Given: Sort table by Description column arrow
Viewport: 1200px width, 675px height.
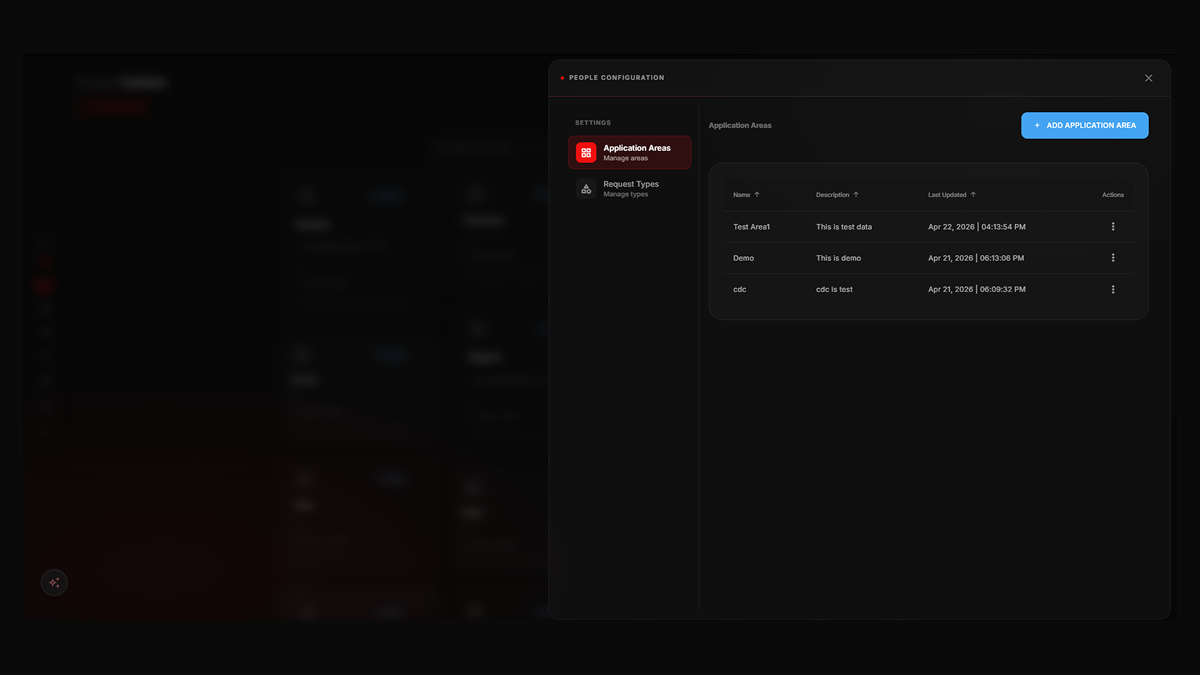Looking at the screenshot, I should (856, 195).
